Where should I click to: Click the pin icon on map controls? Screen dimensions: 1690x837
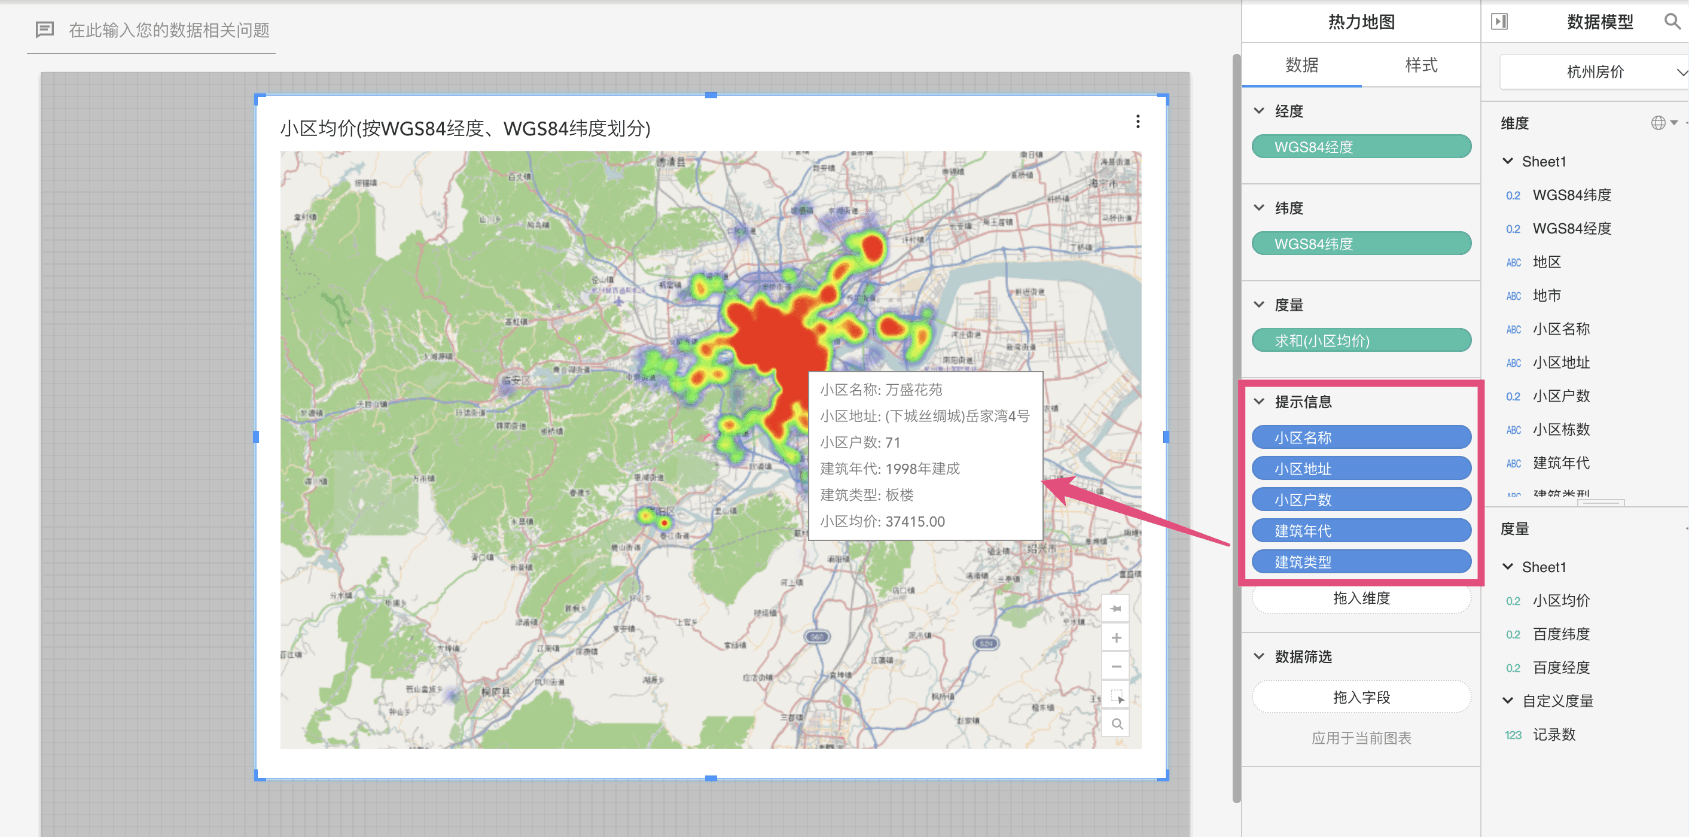pyautogui.click(x=1116, y=608)
